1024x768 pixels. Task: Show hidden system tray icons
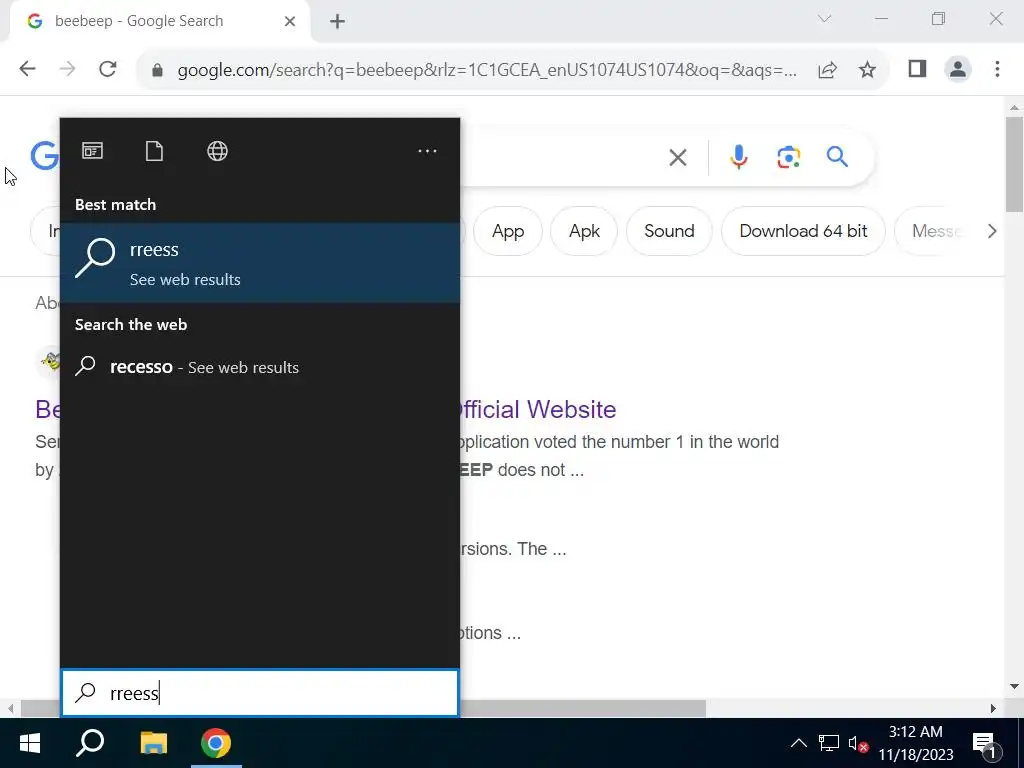(x=798, y=743)
